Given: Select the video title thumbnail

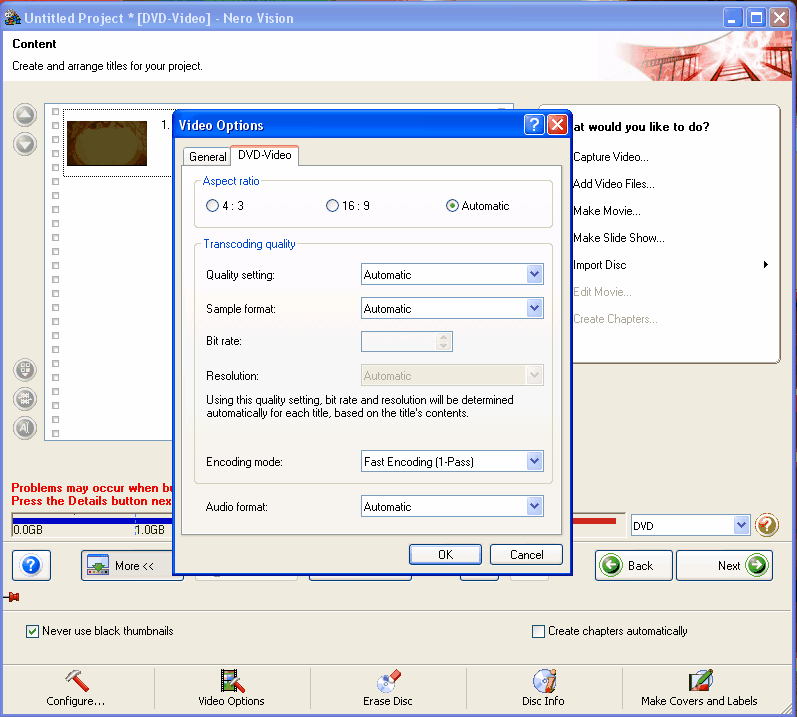Looking at the screenshot, I should coord(107,143).
